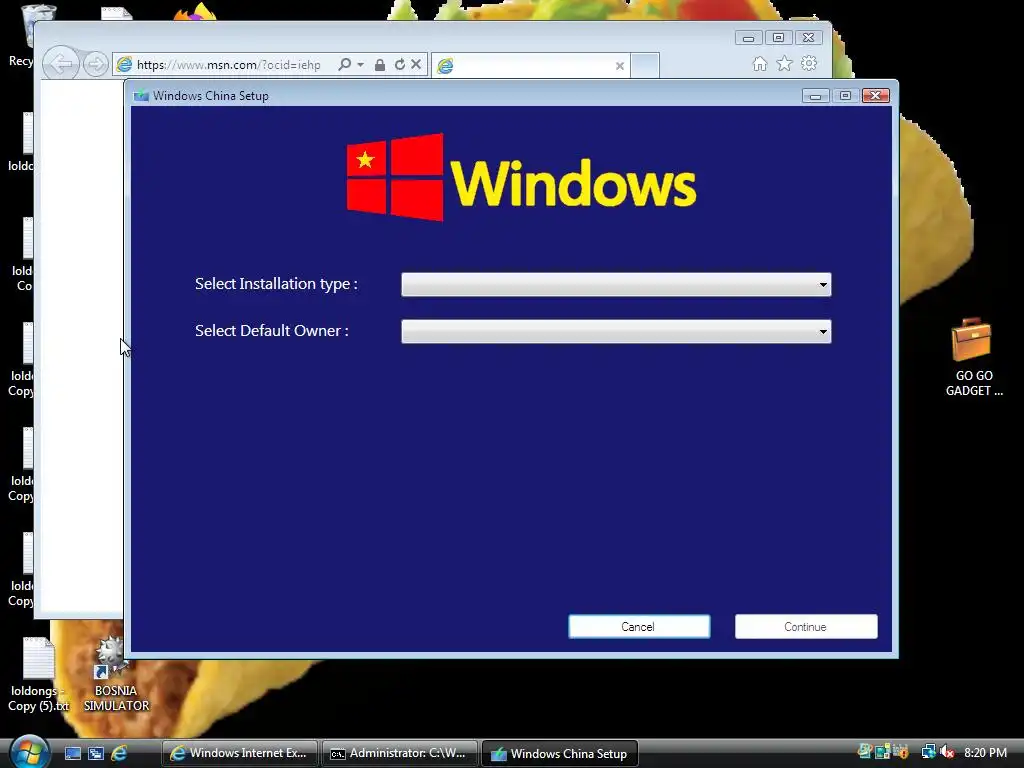
Task: Switch to Administrator command prompt taskbar button
Action: click(x=400, y=753)
